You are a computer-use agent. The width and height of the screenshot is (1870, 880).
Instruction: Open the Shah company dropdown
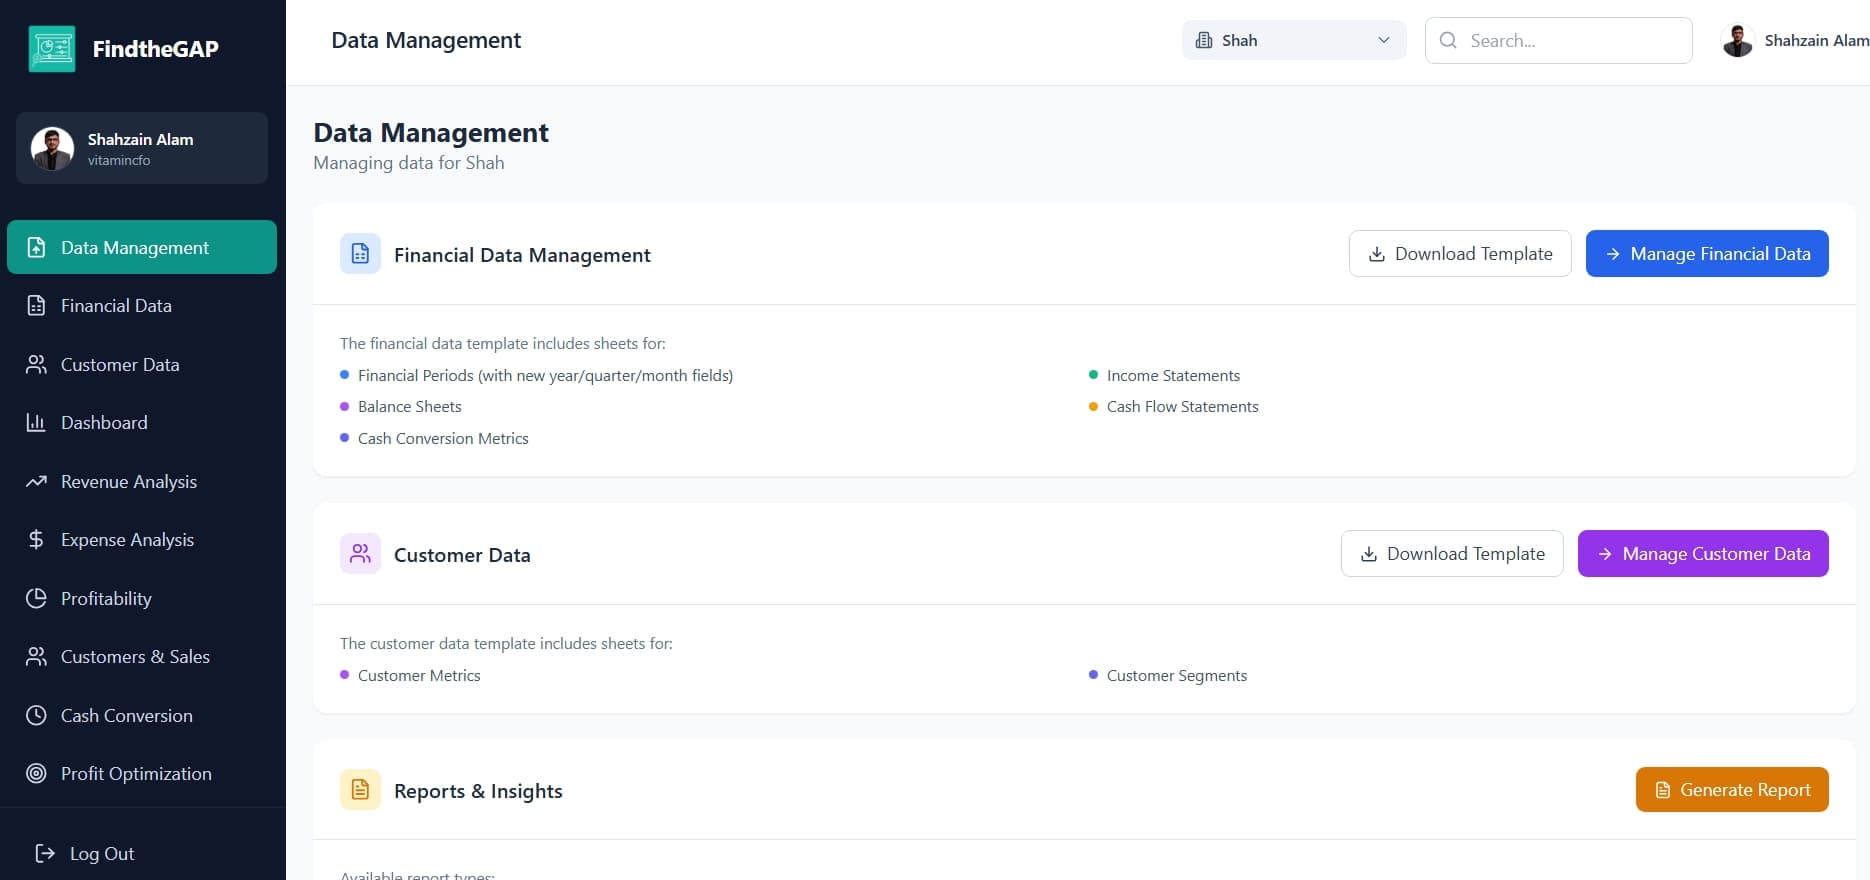coord(1294,40)
